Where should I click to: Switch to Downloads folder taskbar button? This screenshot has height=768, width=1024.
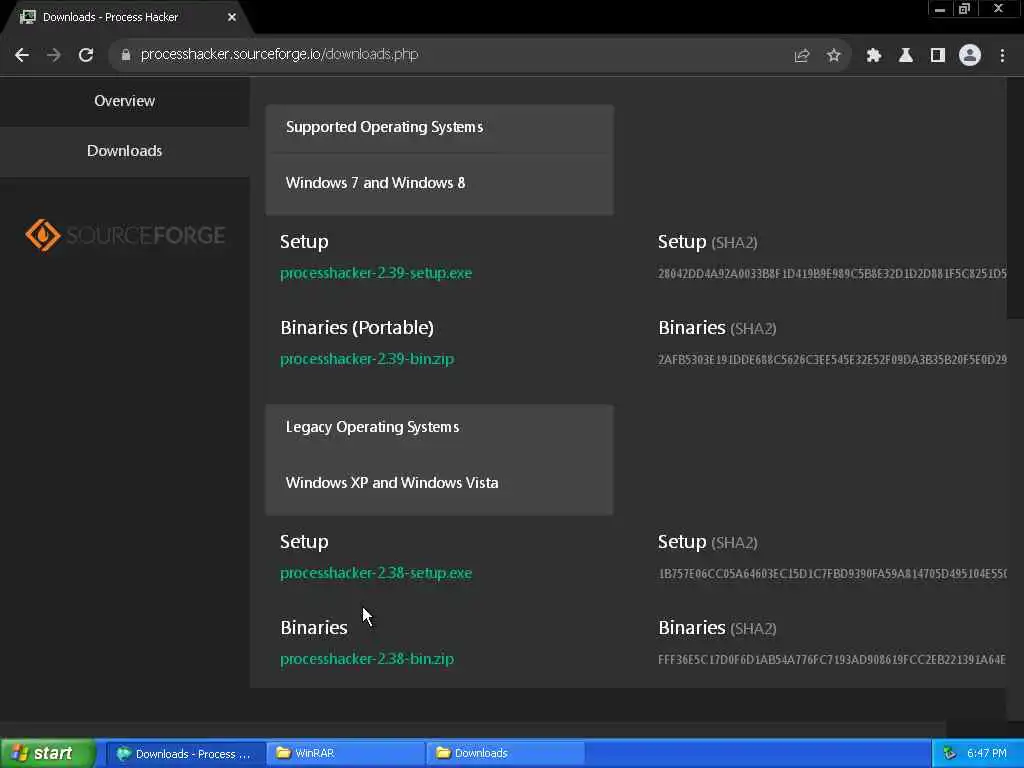[x=505, y=754]
